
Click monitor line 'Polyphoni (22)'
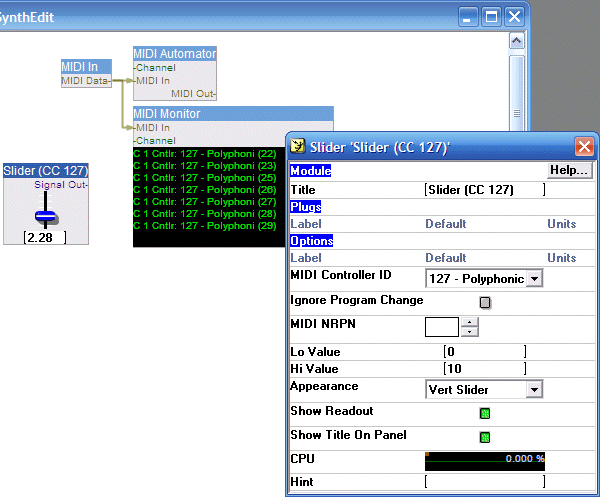(x=205, y=154)
